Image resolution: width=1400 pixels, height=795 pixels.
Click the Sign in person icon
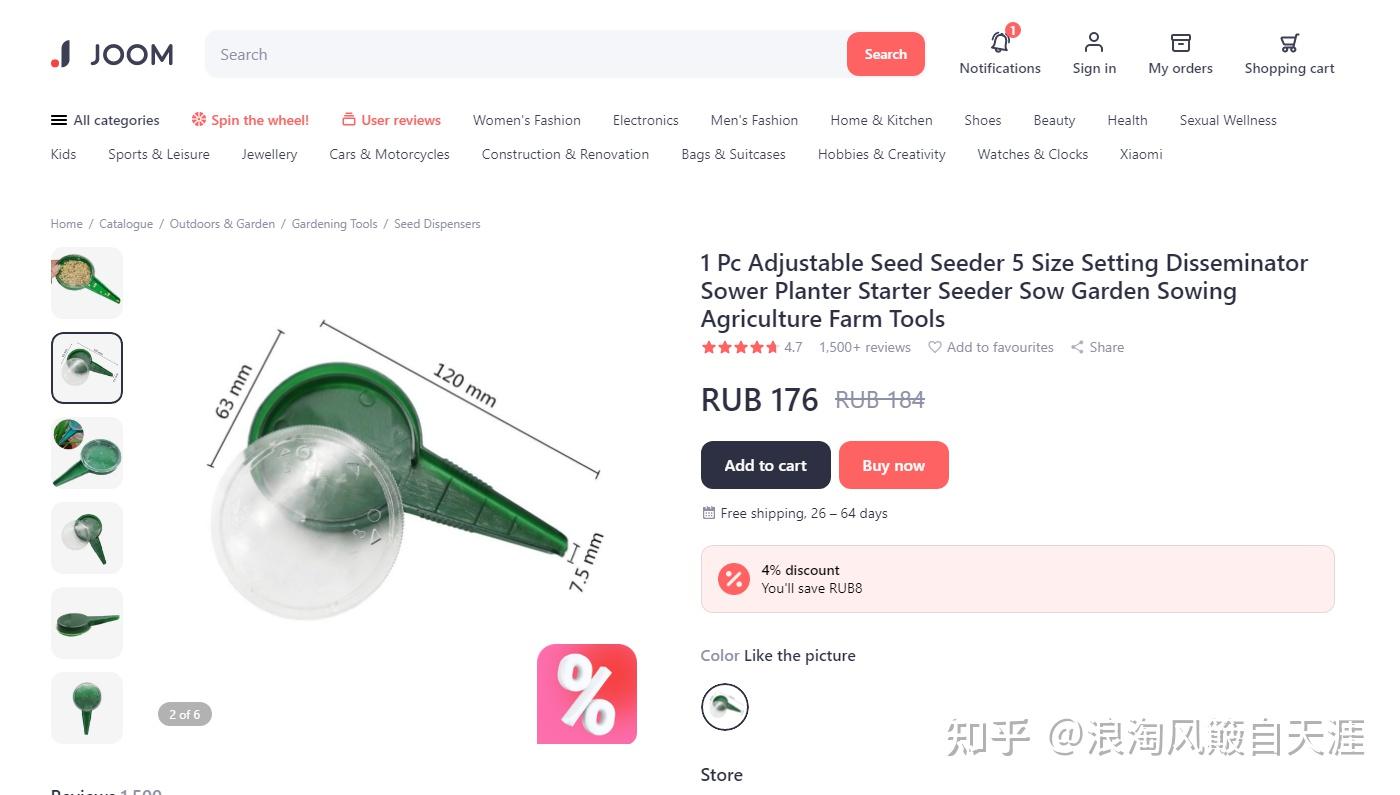click(x=1094, y=42)
